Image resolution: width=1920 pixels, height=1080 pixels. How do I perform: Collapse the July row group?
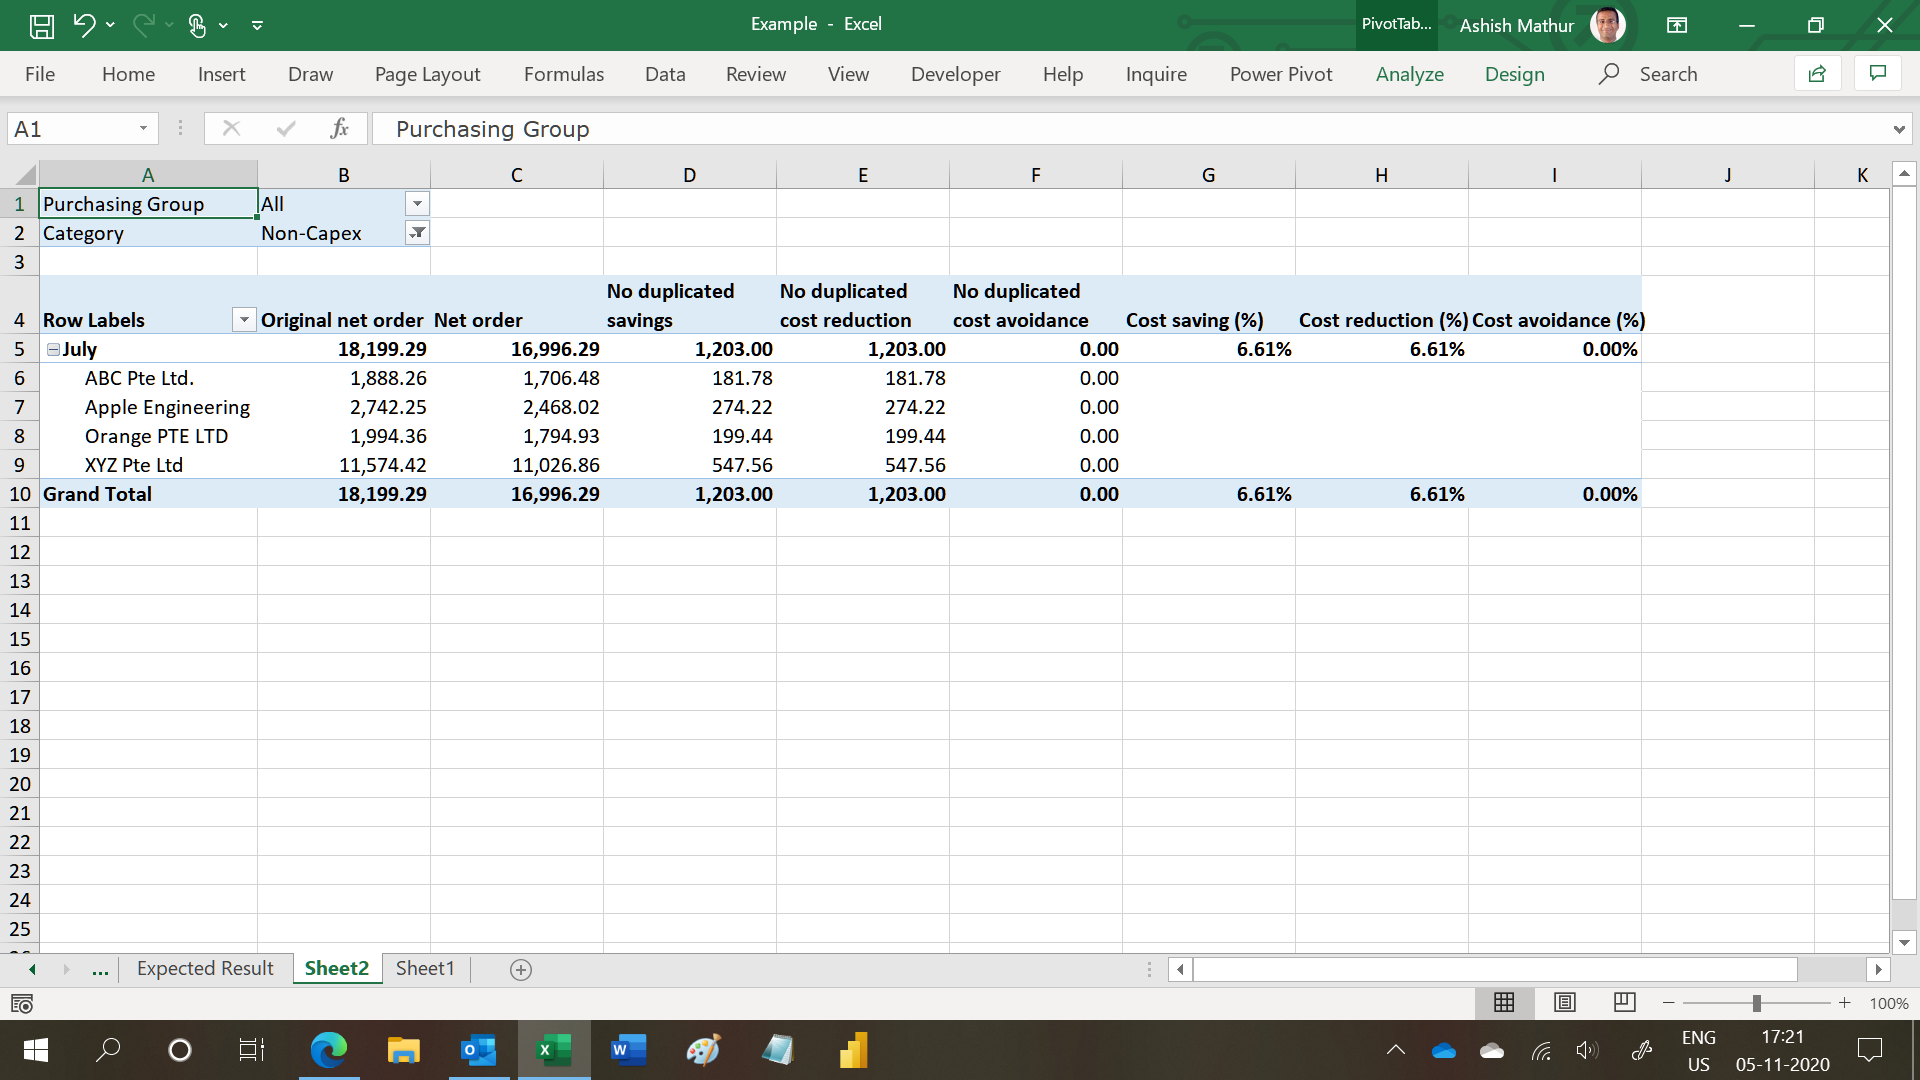[51, 348]
